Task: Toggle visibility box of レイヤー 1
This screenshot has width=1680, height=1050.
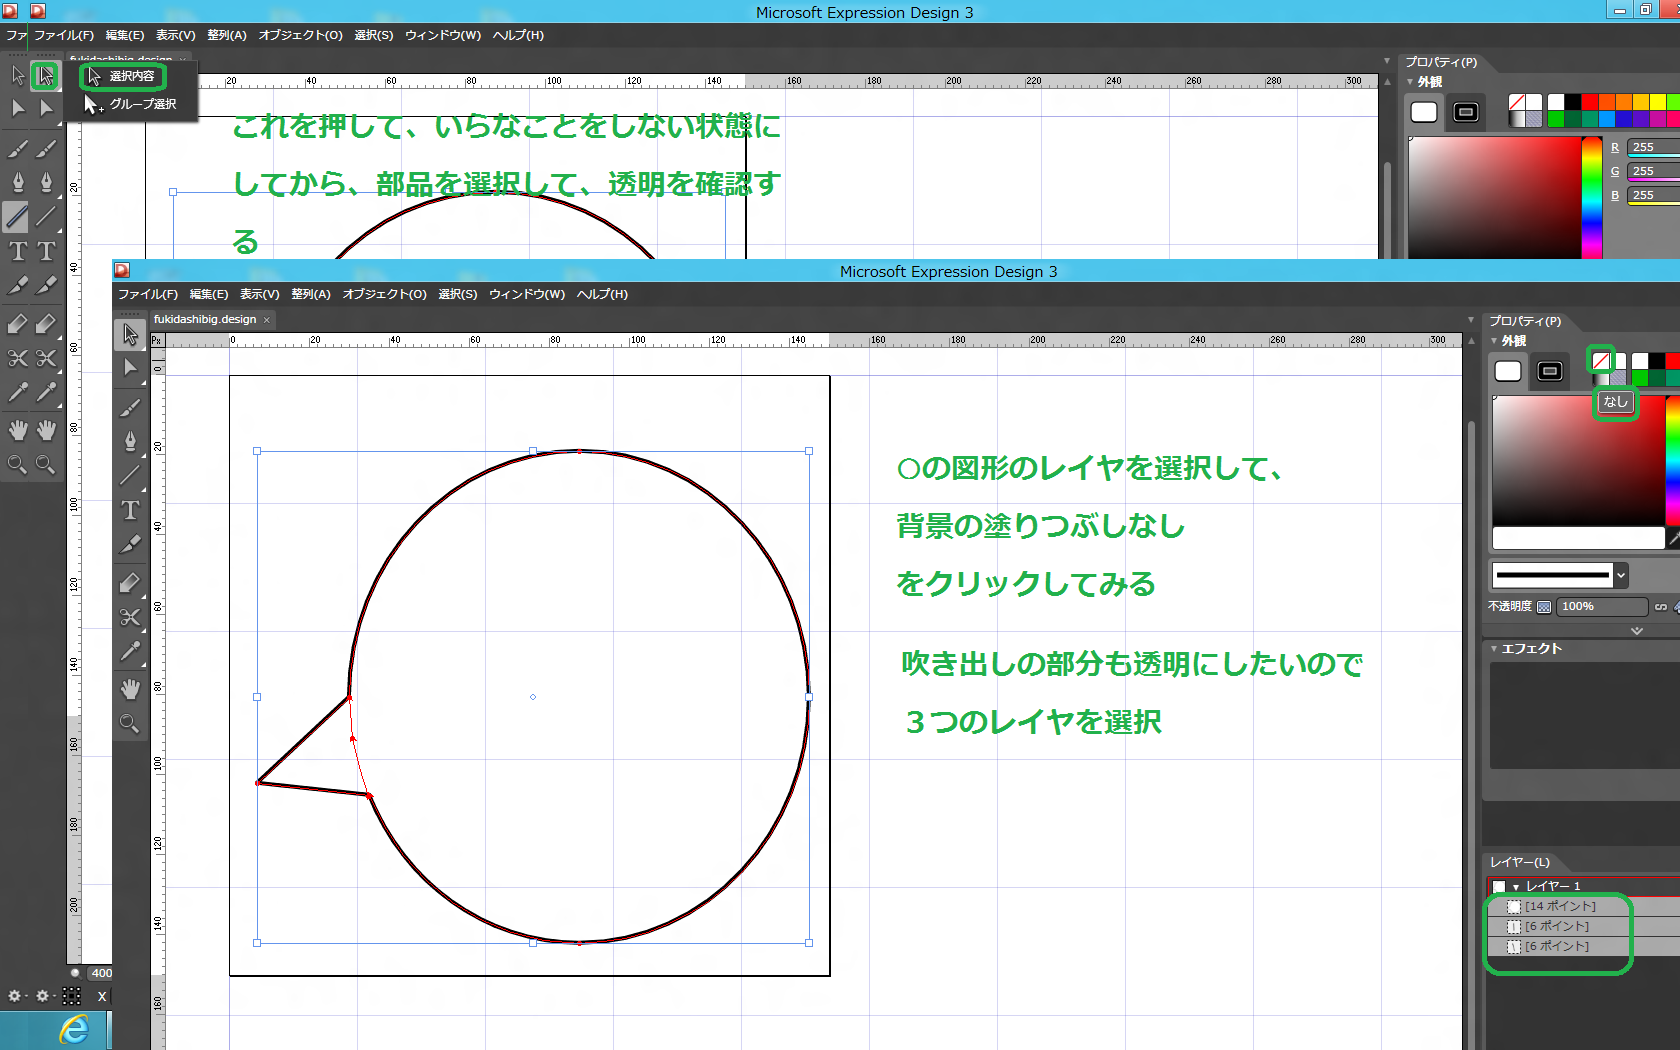Action: 1499,887
